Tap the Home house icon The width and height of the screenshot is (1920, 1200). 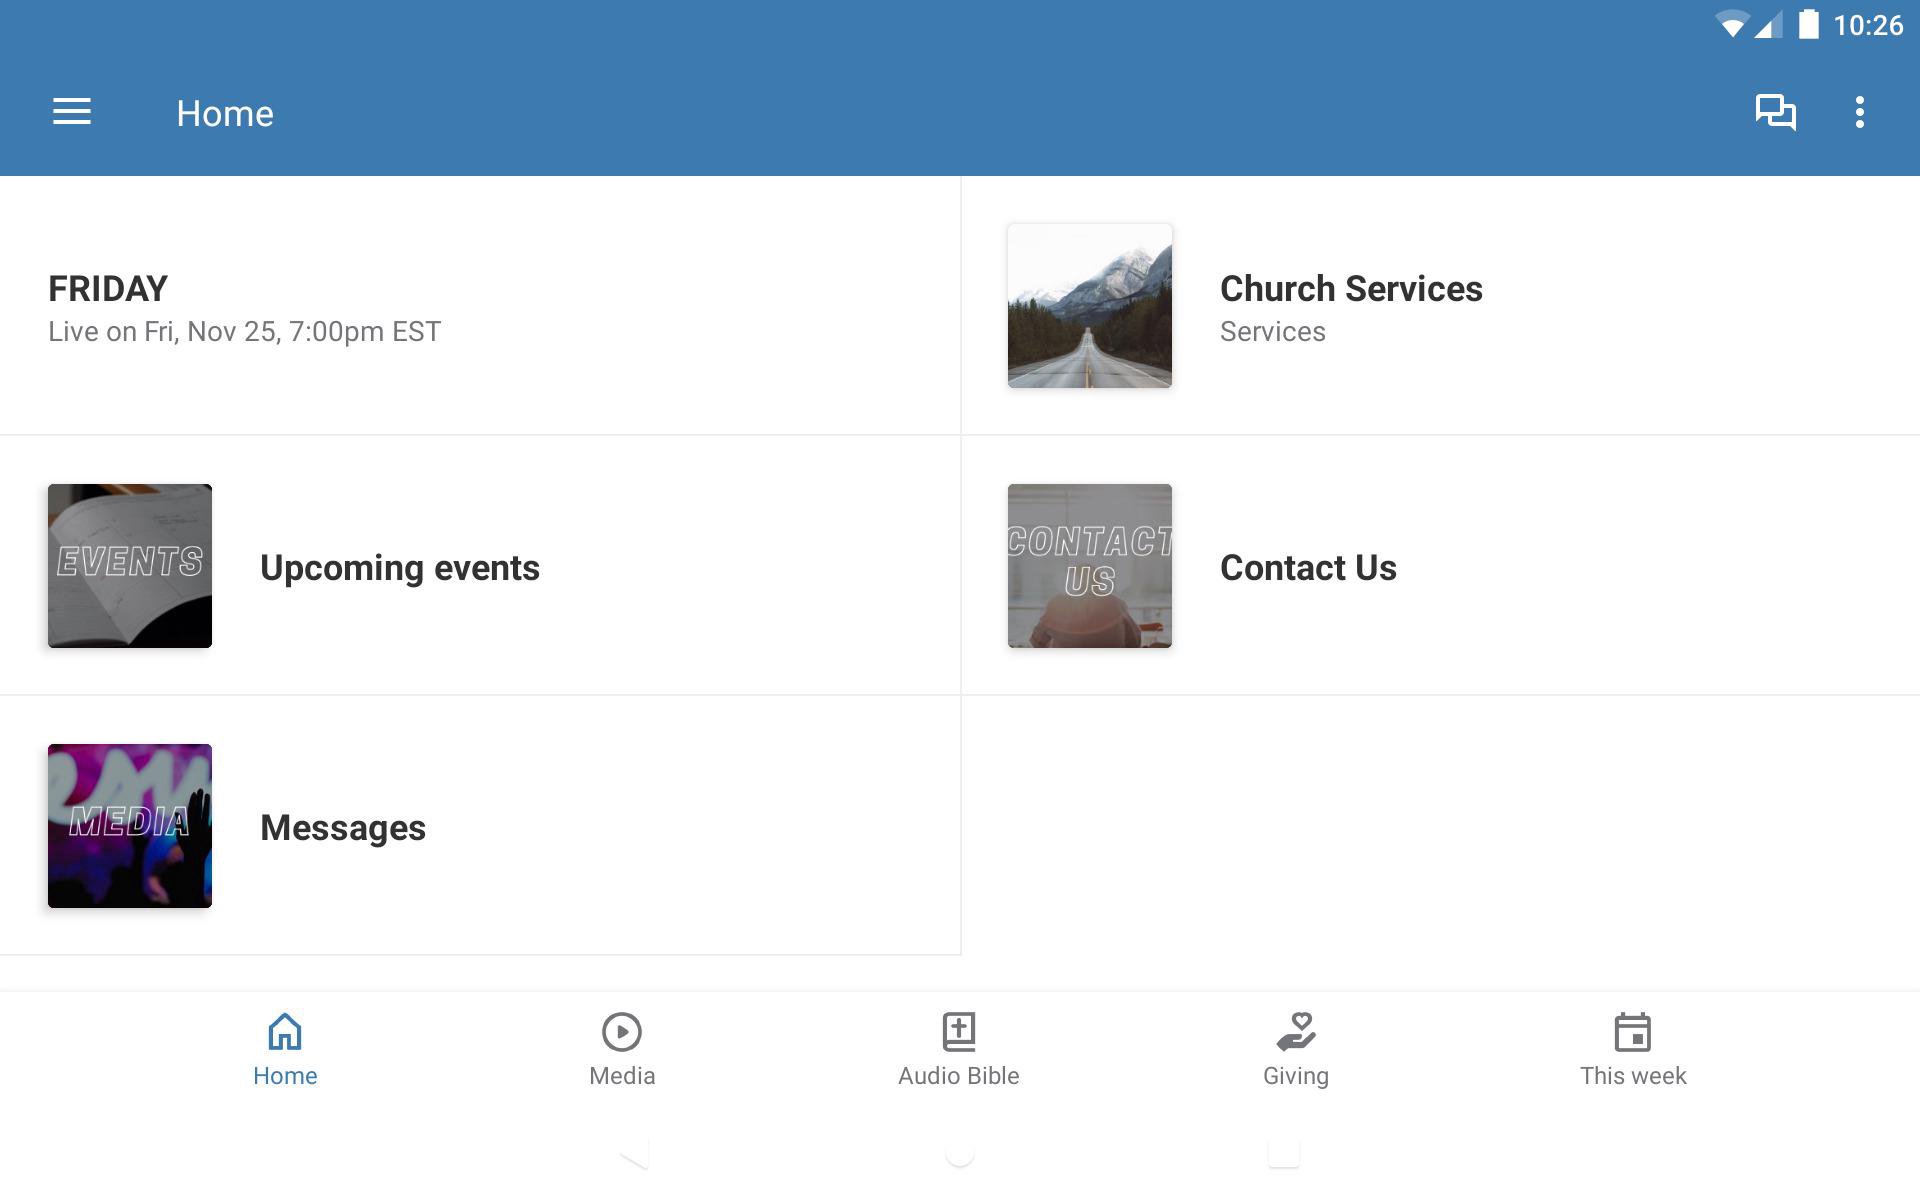pos(285,1031)
